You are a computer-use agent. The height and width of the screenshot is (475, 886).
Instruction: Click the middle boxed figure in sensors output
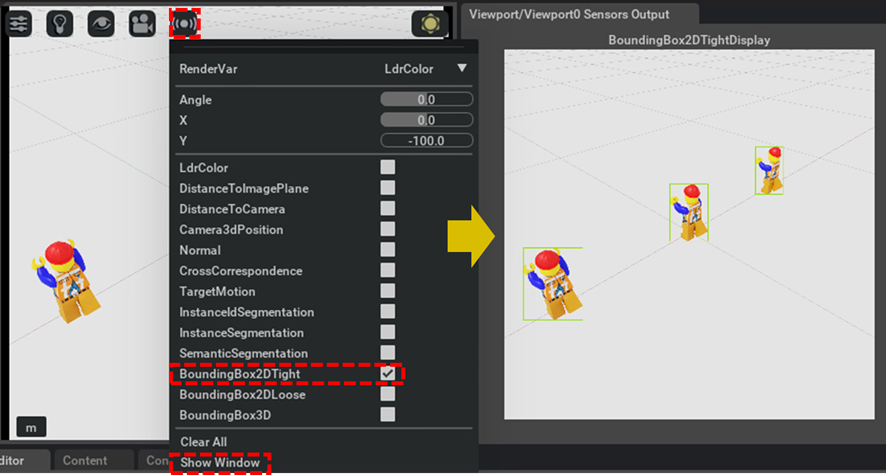click(689, 212)
